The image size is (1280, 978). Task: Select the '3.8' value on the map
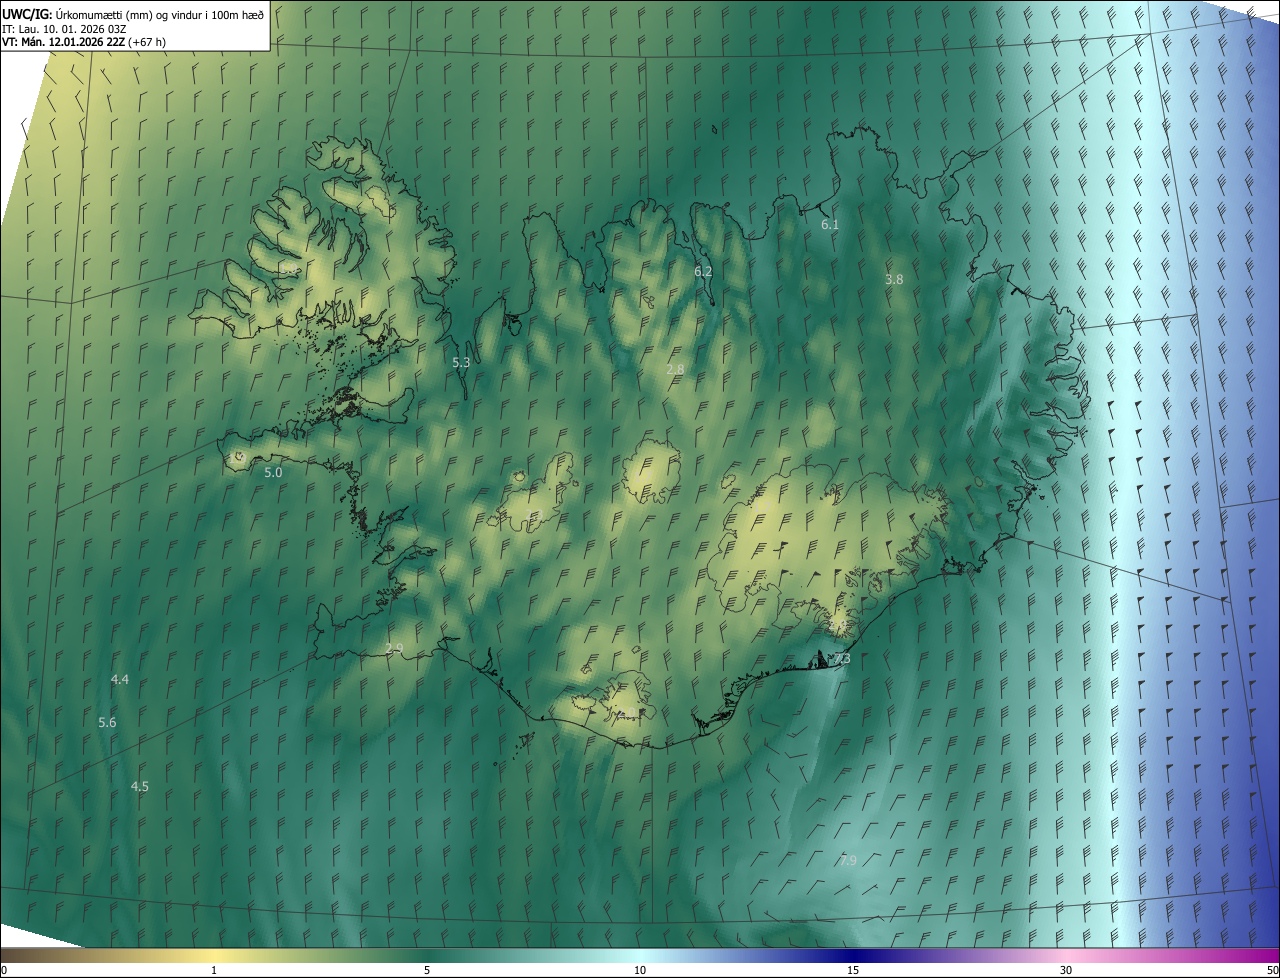pyautogui.click(x=894, y=280)
